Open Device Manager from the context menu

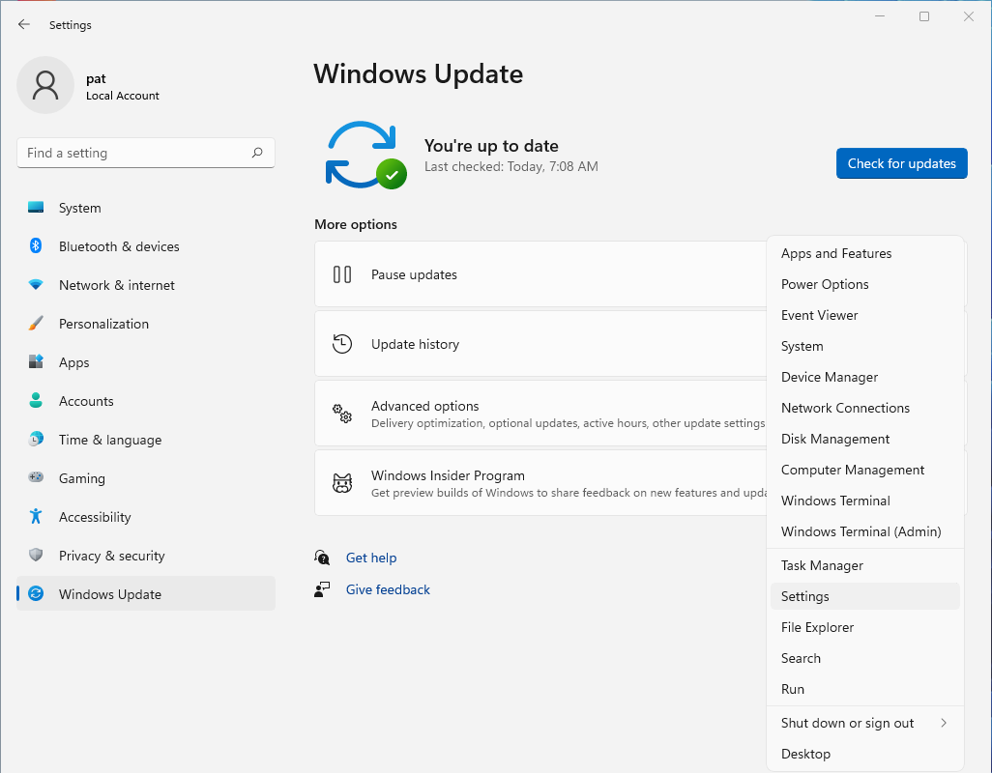[827, 377]
